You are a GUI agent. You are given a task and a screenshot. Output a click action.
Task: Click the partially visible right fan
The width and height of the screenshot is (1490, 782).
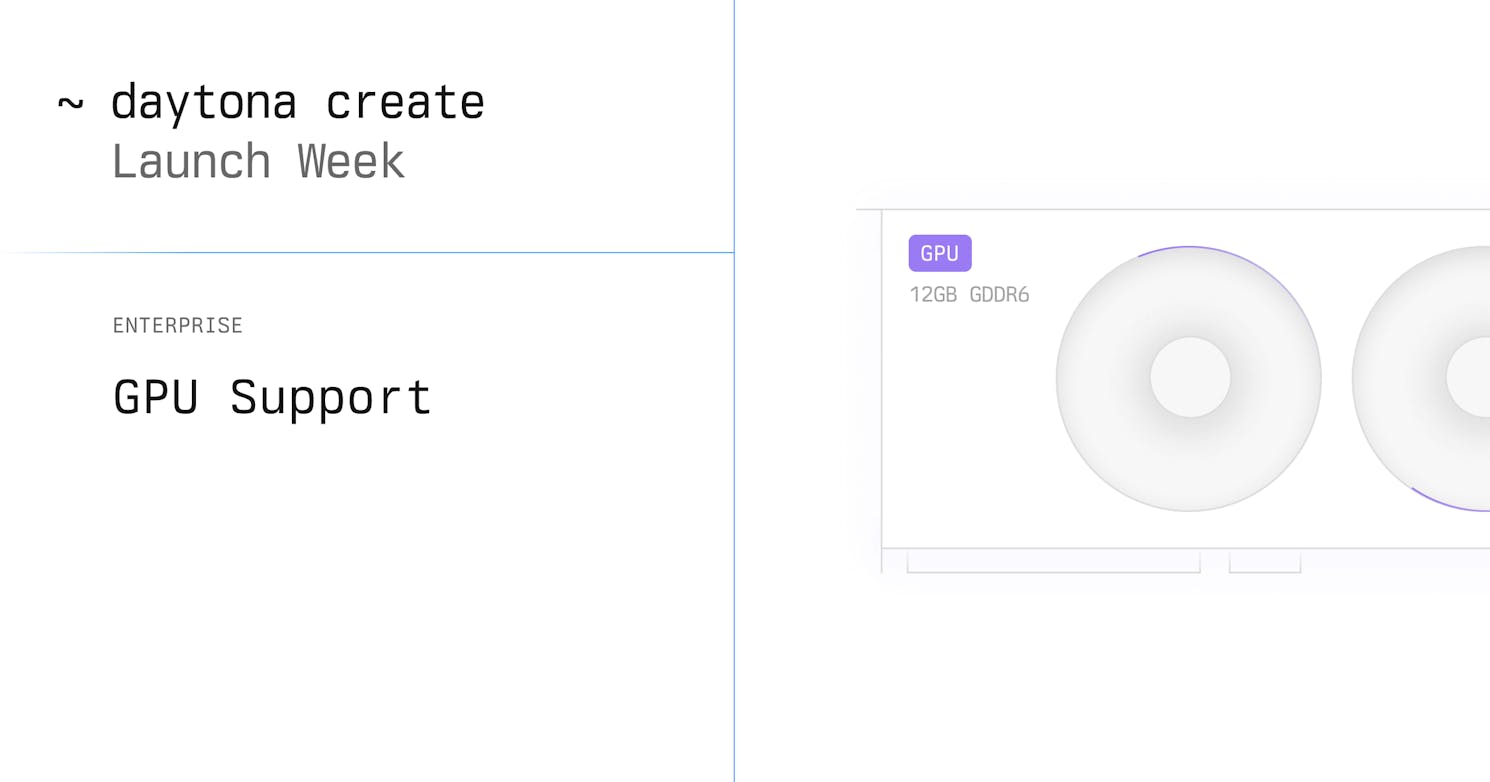point(1421,378)
